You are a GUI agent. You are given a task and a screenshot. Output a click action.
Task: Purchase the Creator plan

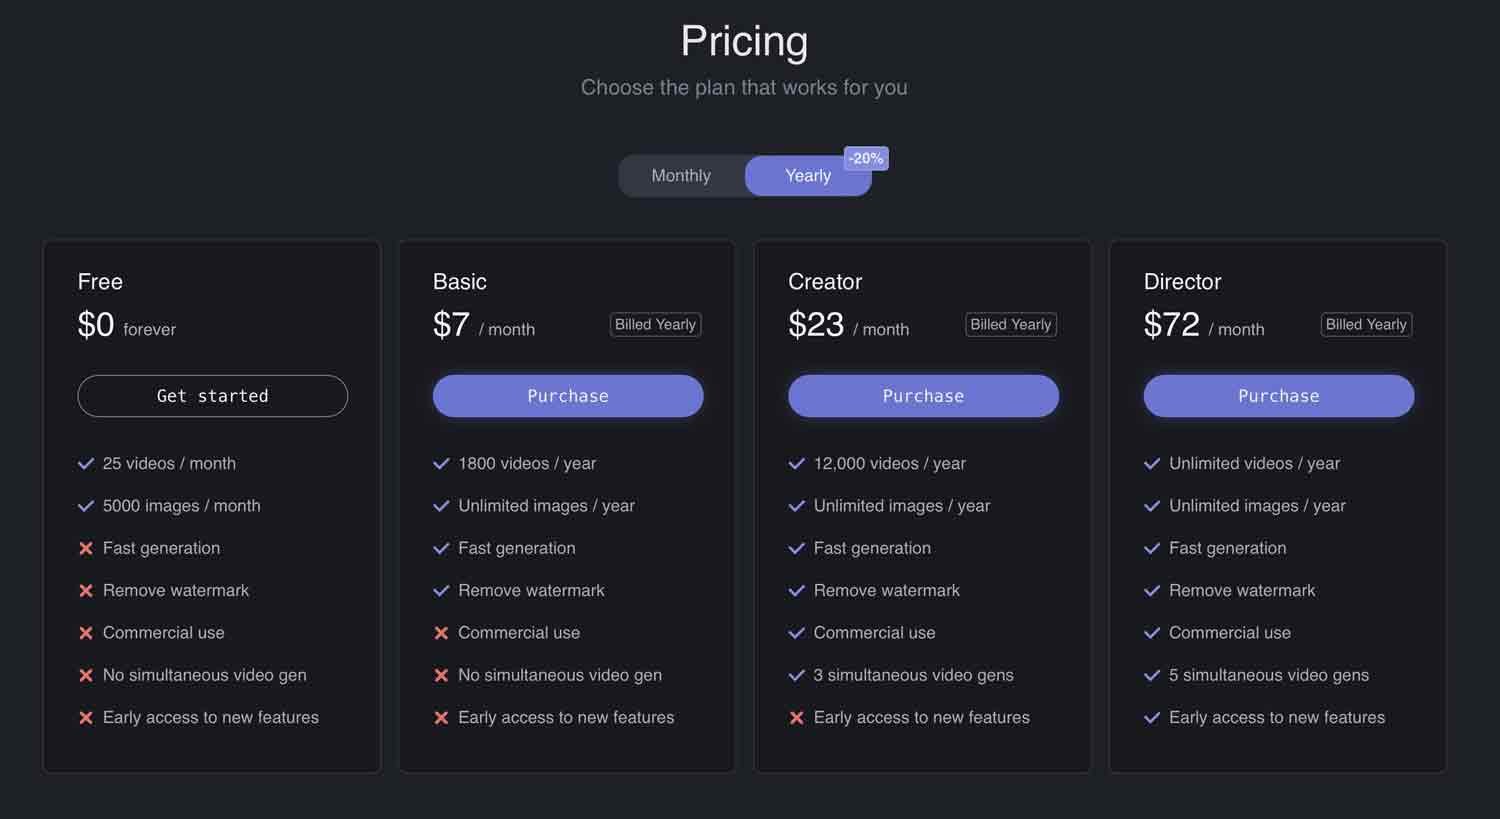point(923,396)
